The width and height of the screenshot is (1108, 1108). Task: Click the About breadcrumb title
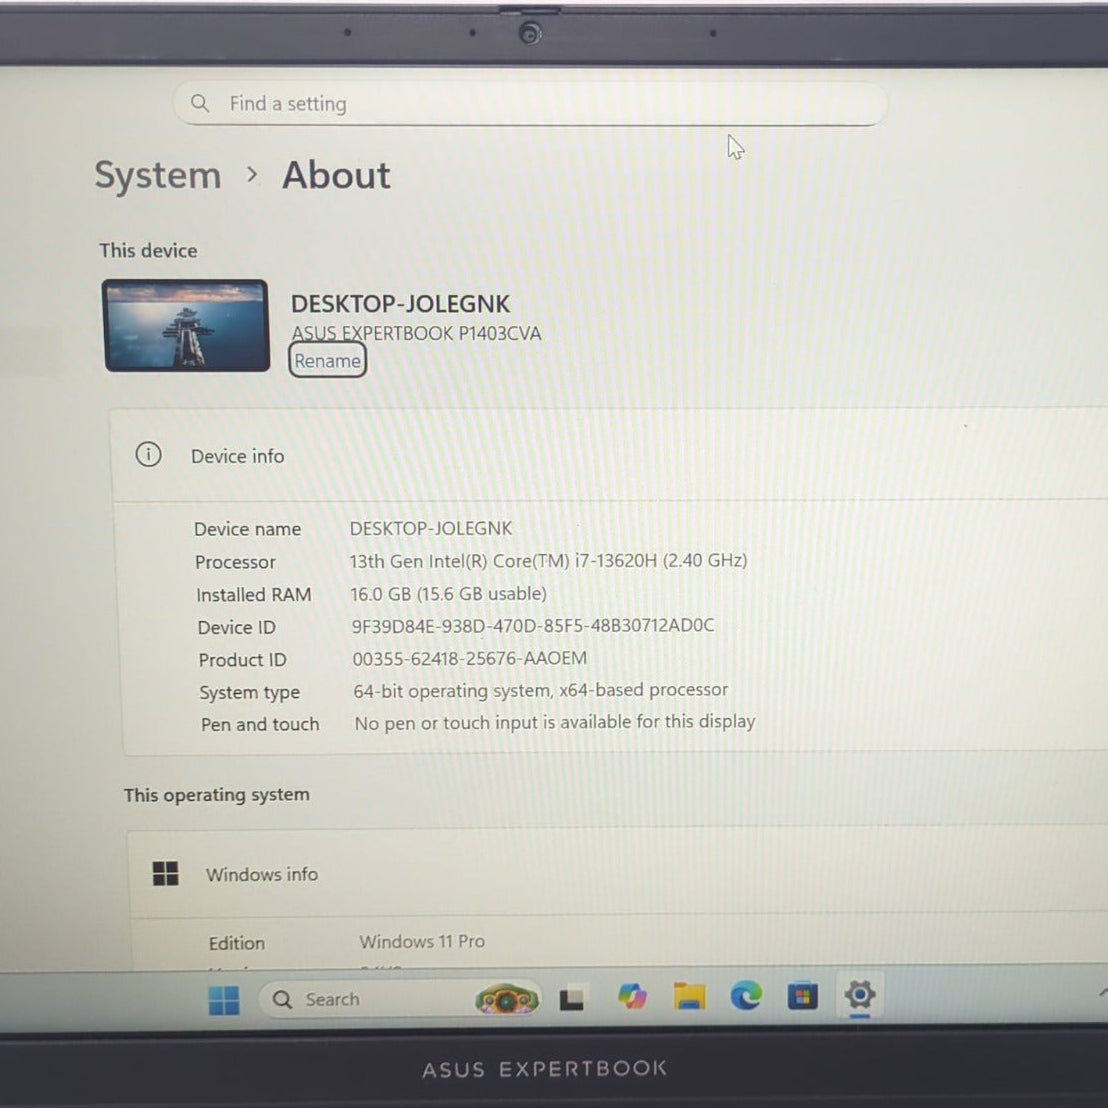(336, 175)
